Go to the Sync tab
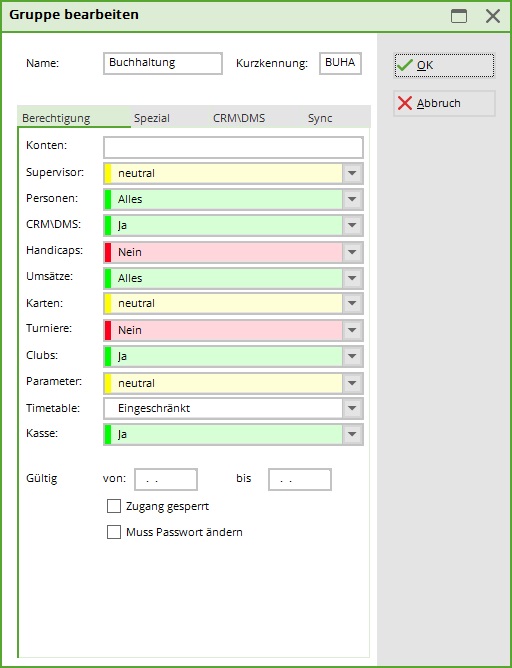Screen dimensions: 512x668 click(x=320, y=118)
